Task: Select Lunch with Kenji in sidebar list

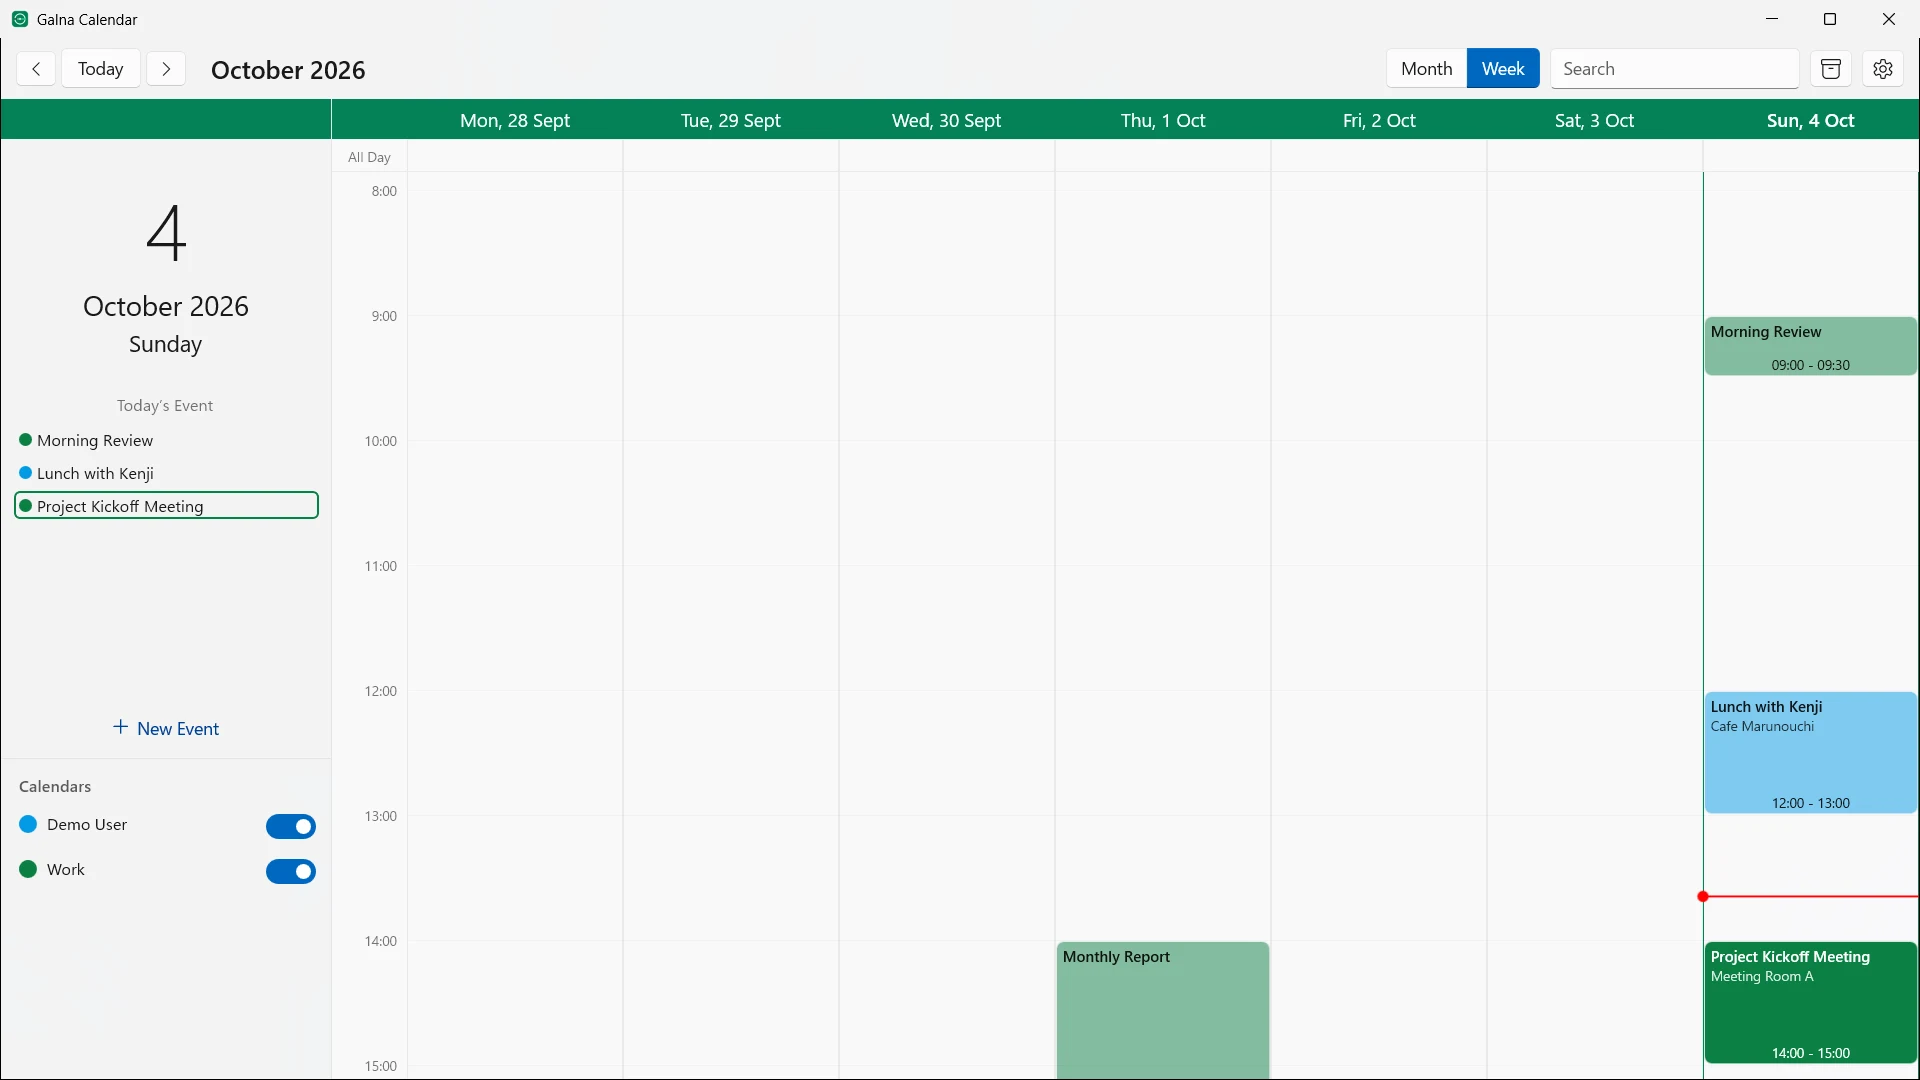Action: coord(166,473)
